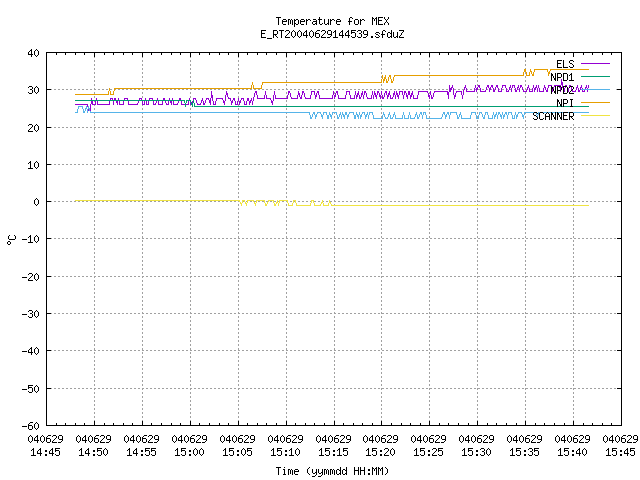
Task: Click the y-axis tick label 30
Action: point(33,90)
